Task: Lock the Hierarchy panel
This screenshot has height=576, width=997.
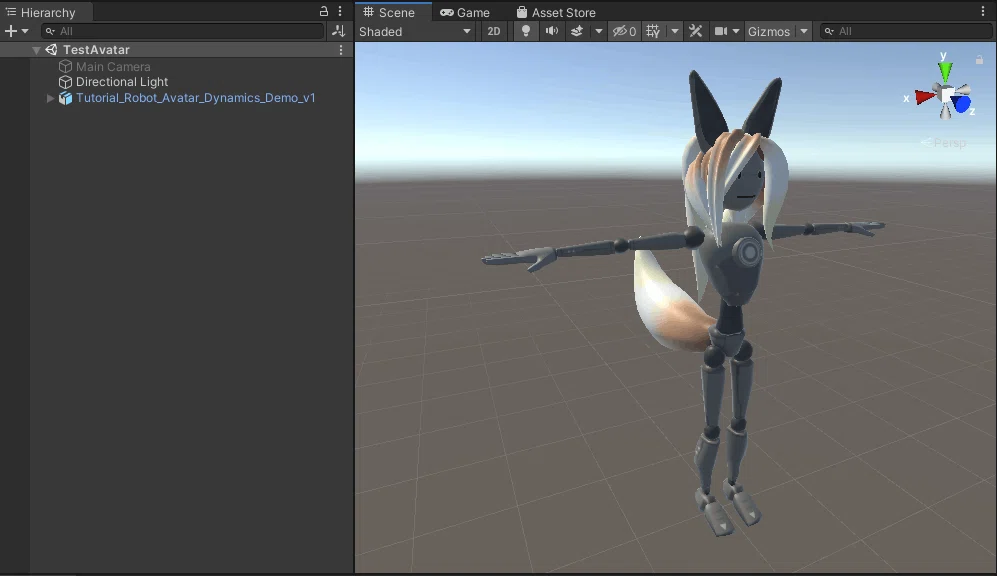Action: tap(324, 11)
